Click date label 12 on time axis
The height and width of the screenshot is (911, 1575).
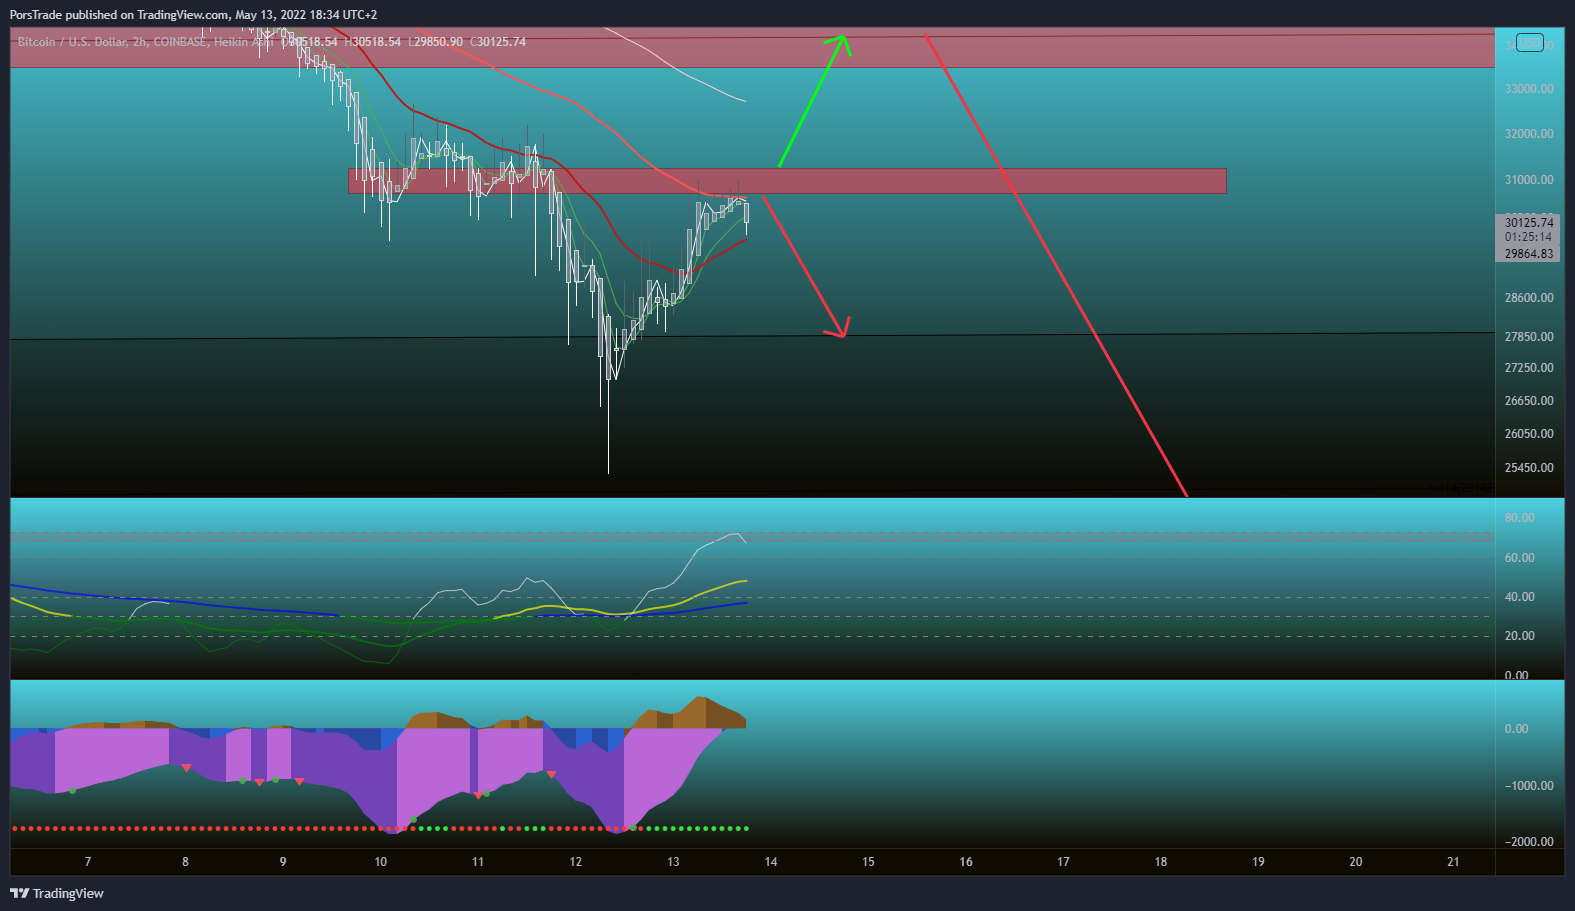pyautogui.click(x=575, y=862)
